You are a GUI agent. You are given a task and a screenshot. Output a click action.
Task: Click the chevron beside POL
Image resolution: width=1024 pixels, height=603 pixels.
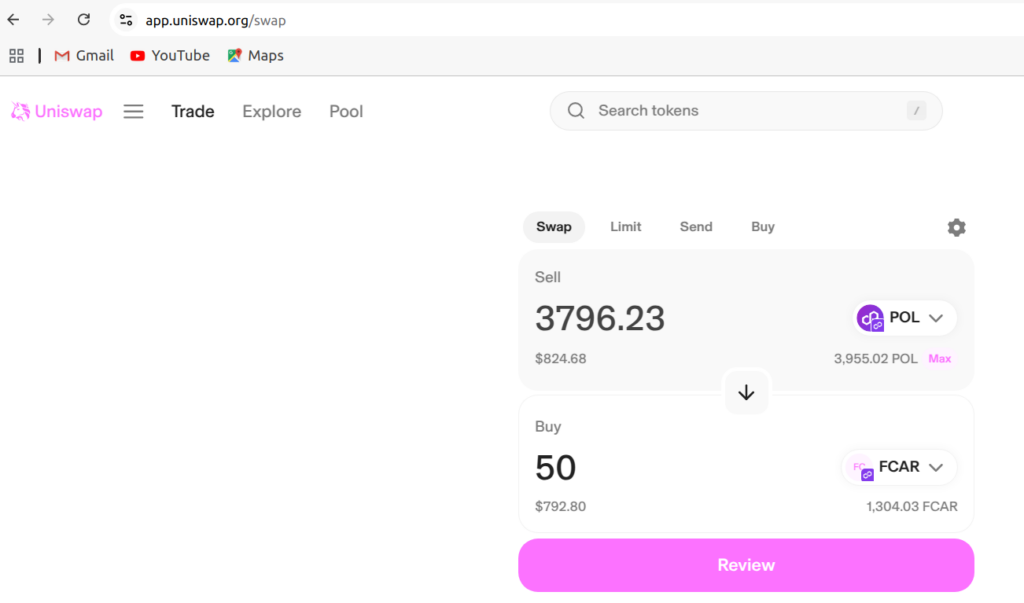click(x=936, y=318)
